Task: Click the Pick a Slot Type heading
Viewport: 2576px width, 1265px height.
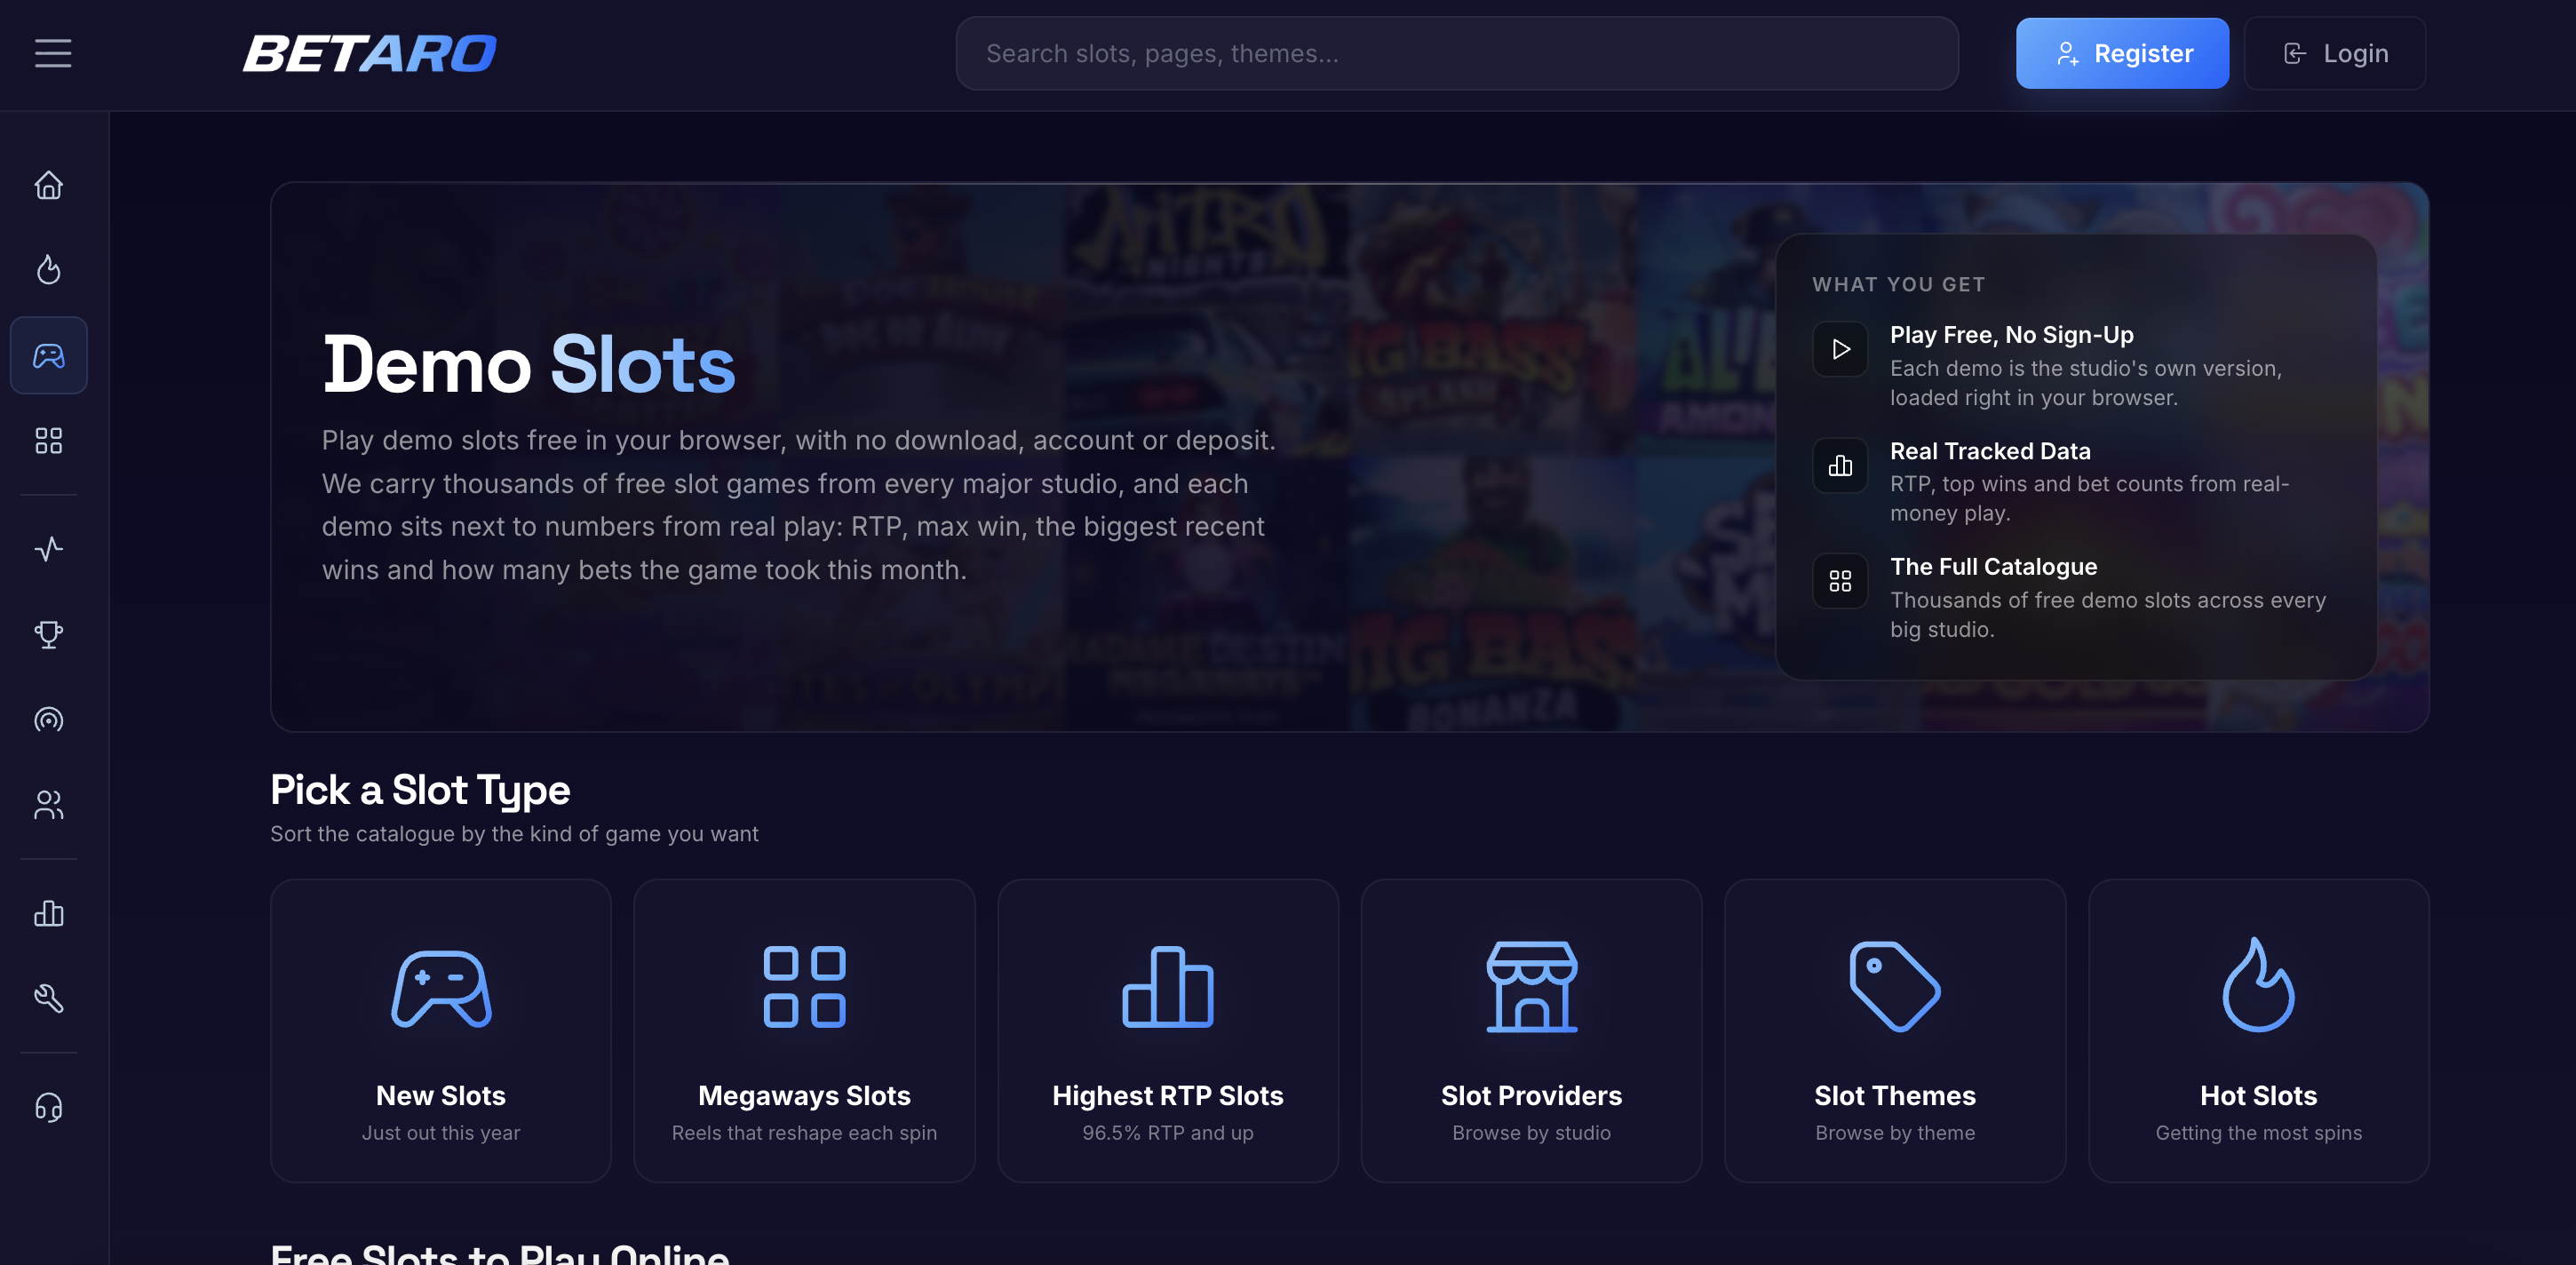Action: point(420,790)
